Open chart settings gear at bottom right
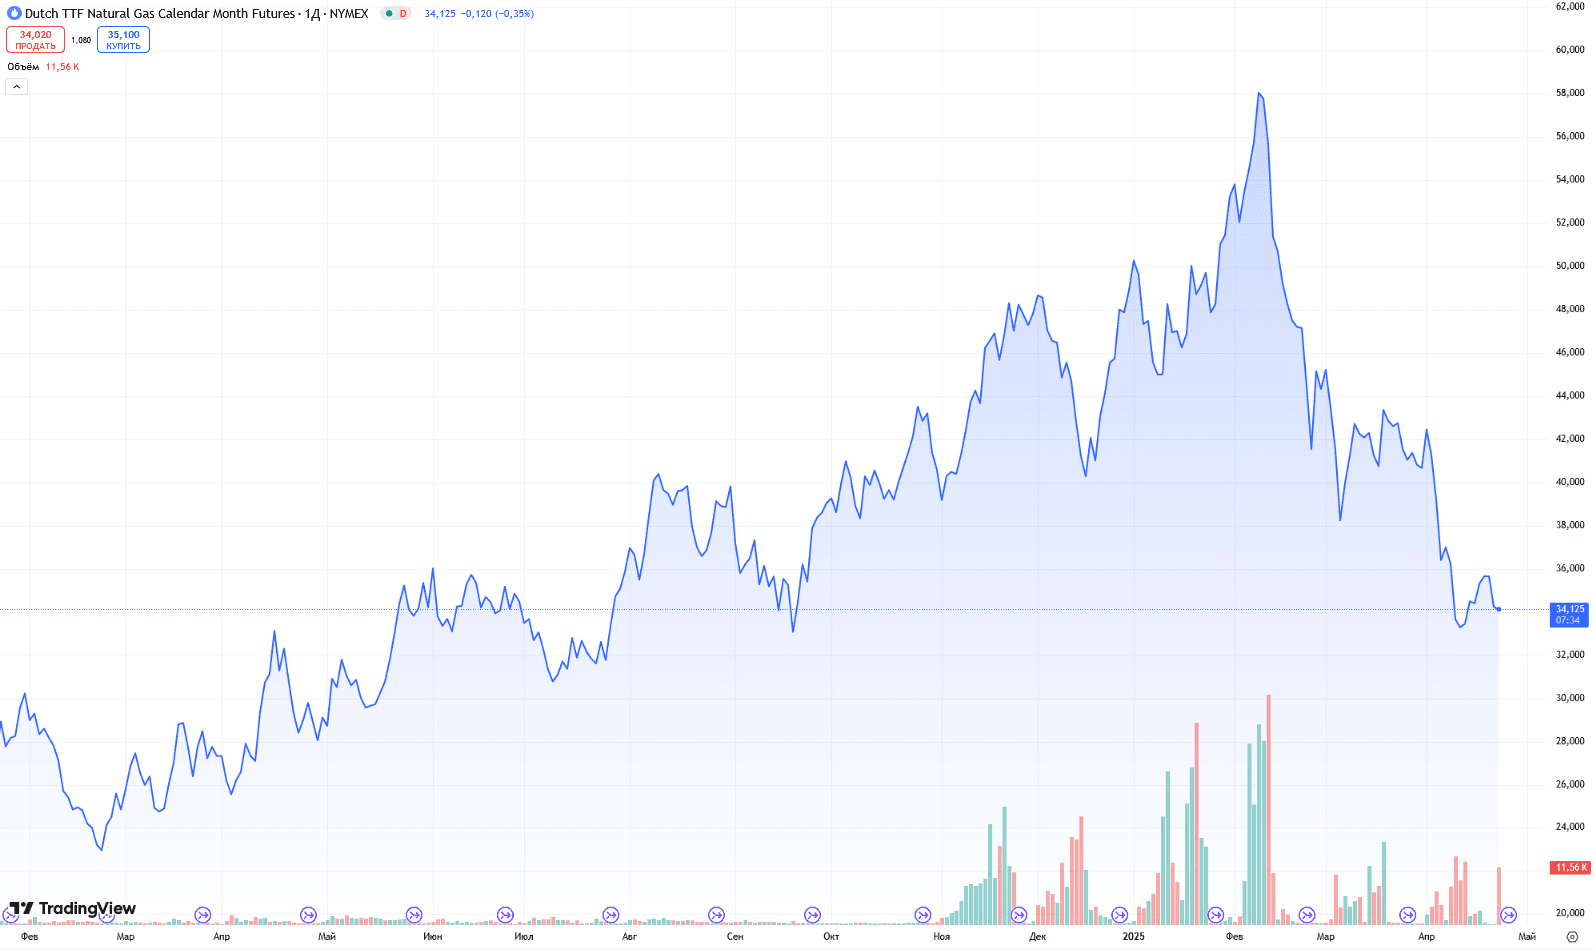1594x950 pixels. point(1571,937)
